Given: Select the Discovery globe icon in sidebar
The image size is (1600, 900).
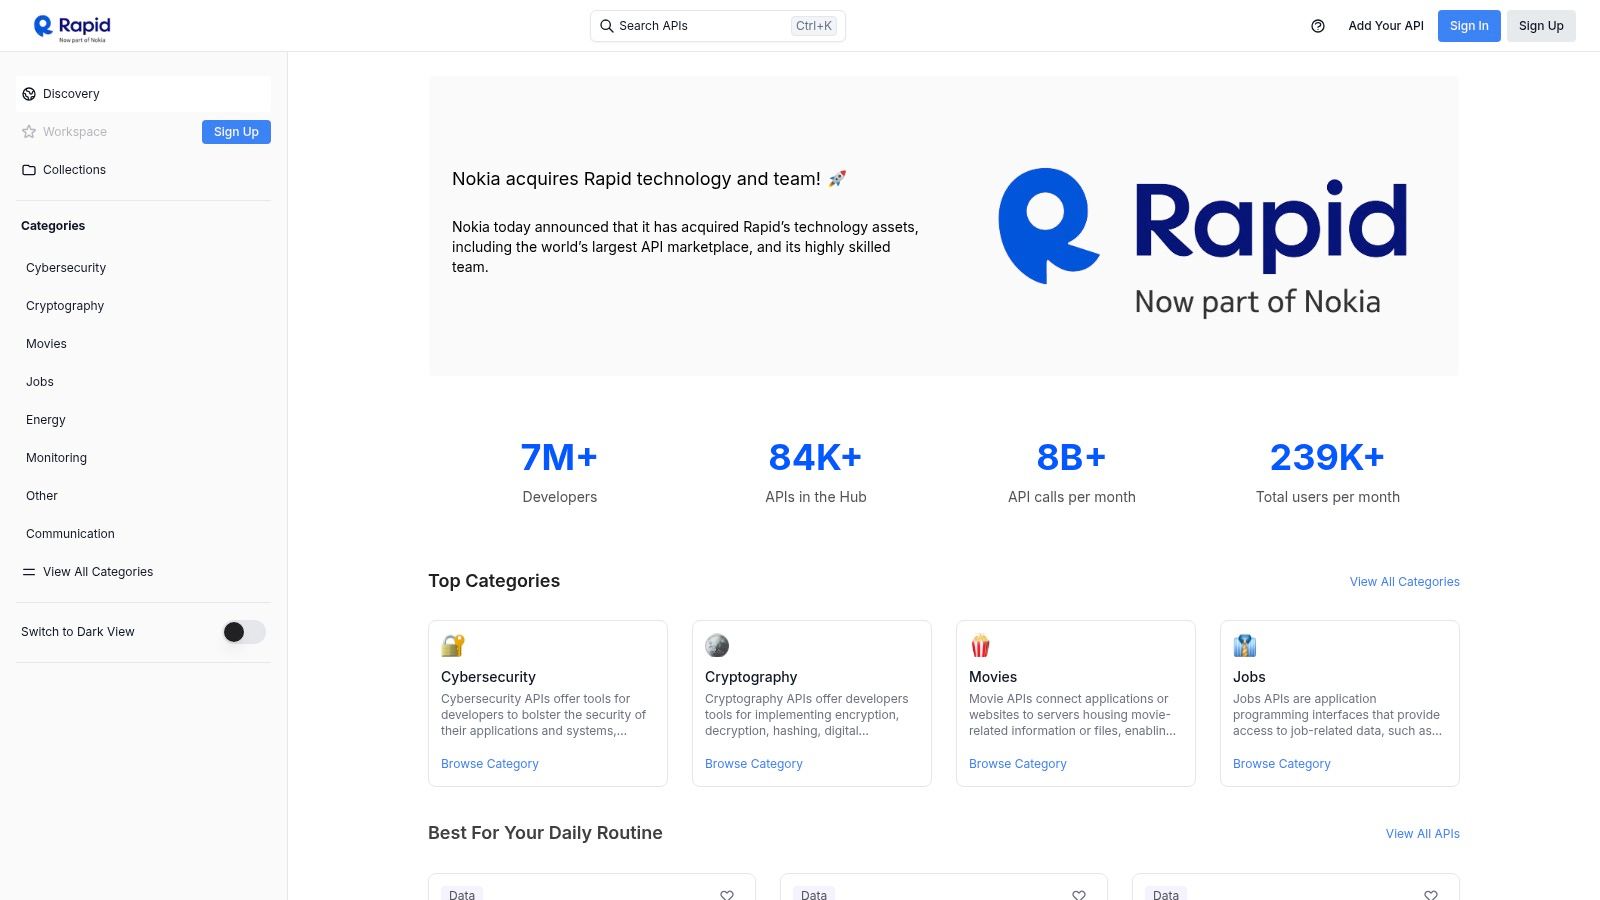Looking at the screenshot, I should 29,93.
